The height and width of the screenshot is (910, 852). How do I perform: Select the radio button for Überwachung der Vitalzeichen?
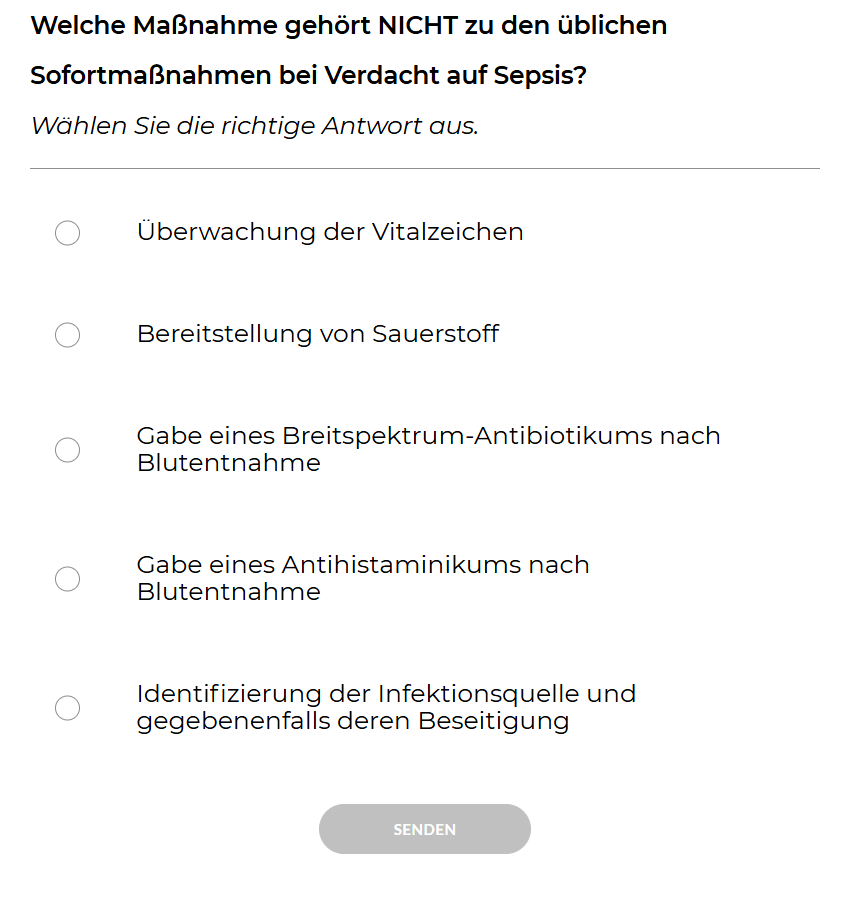(x=67, y=233)
